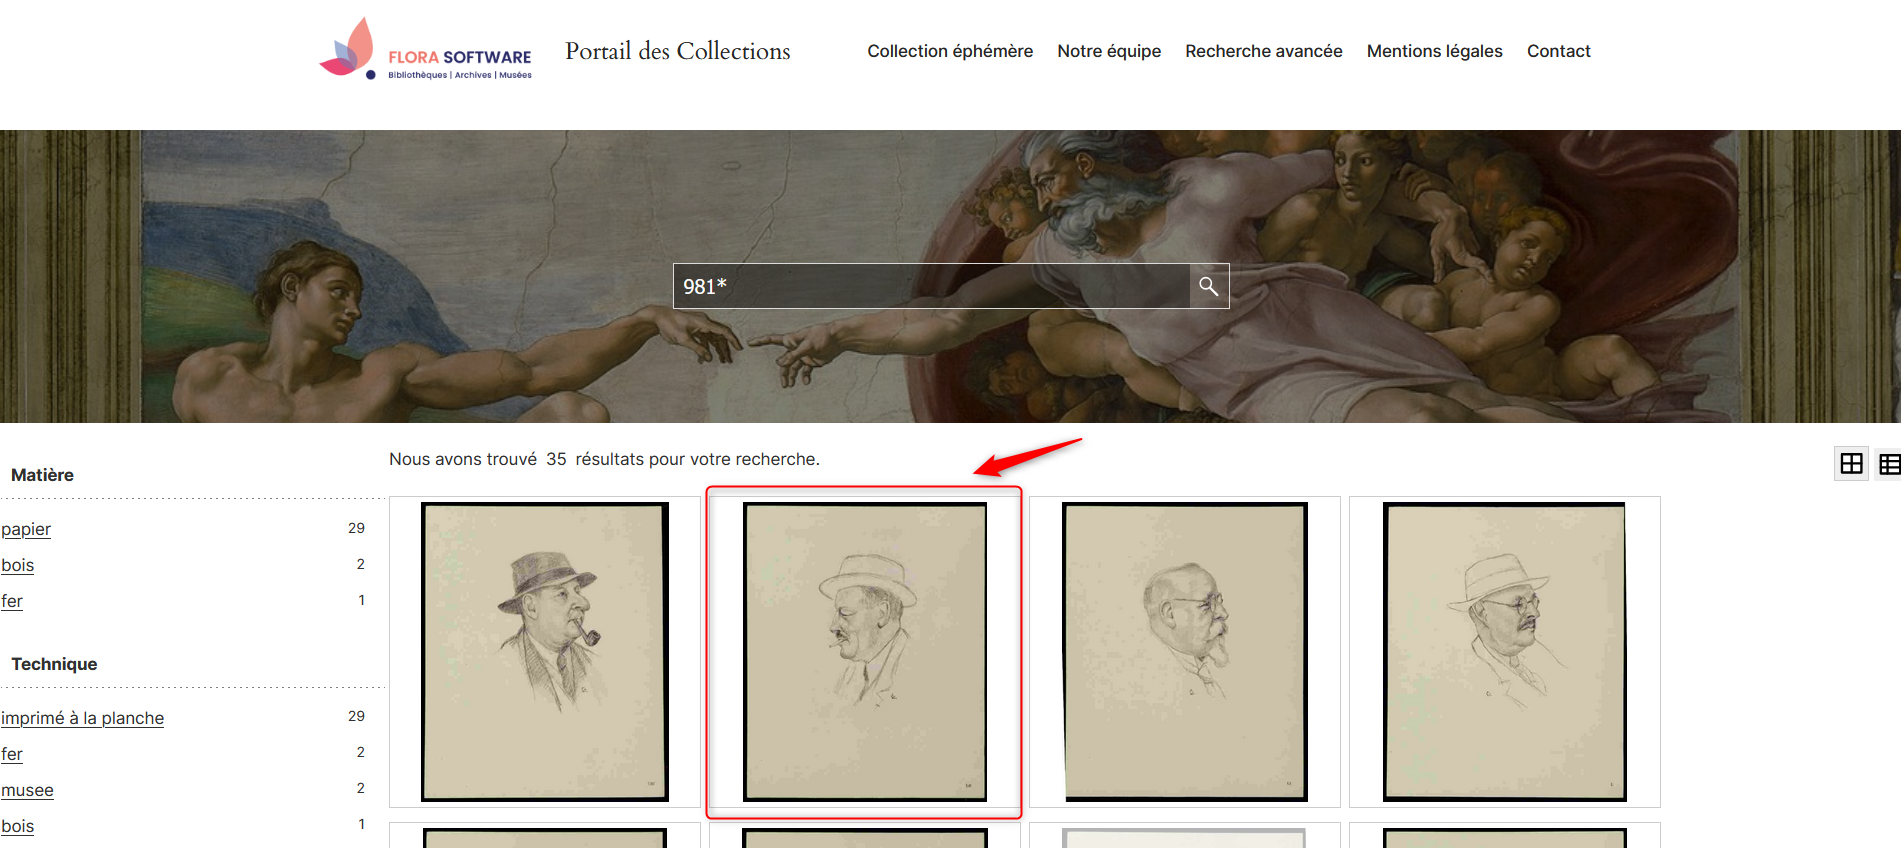The image size is (1901, 848).
Task: Filter by bois under Matière
Action: click(18, 565)
